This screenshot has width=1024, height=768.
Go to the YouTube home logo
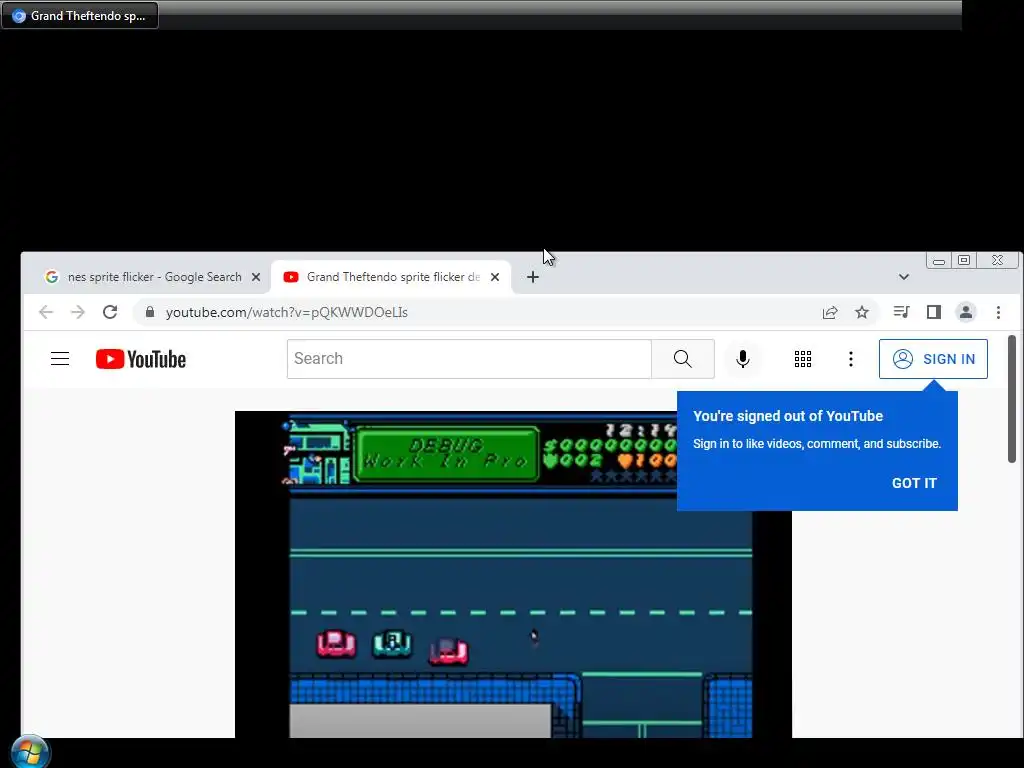pyautogui.click(x=141, y=359)
